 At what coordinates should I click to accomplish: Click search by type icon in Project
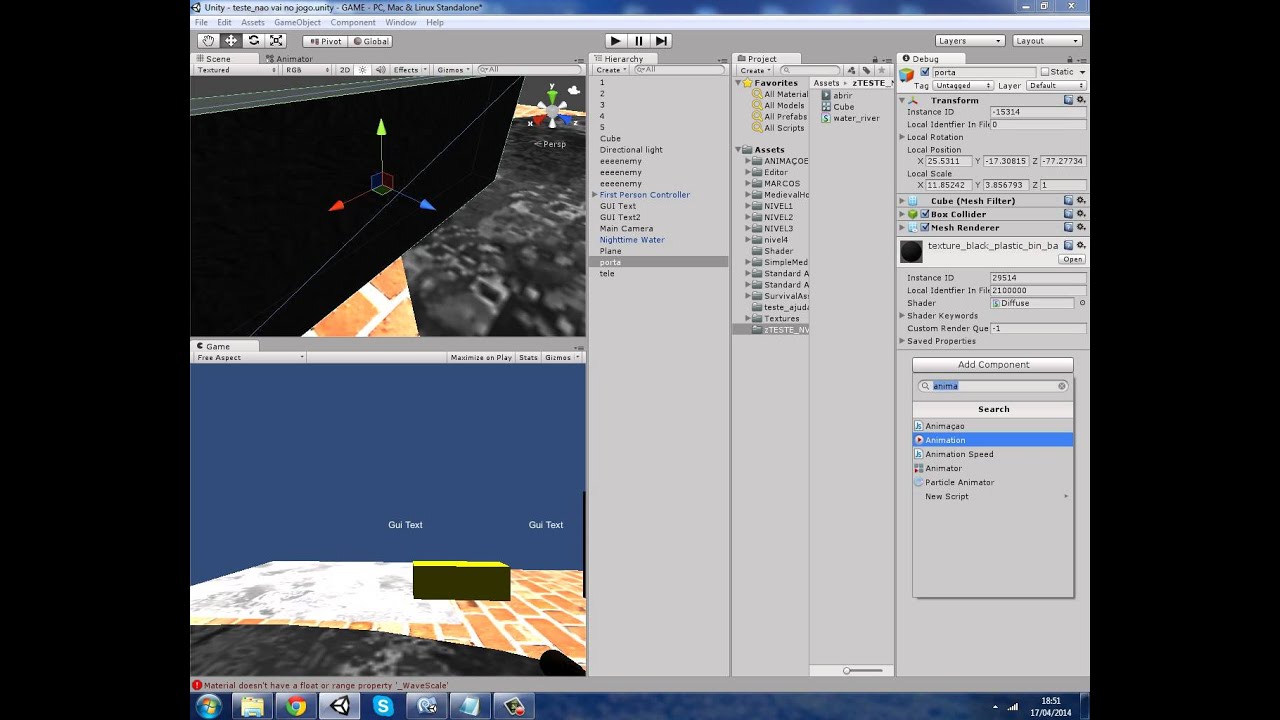[x=852, y=70]
